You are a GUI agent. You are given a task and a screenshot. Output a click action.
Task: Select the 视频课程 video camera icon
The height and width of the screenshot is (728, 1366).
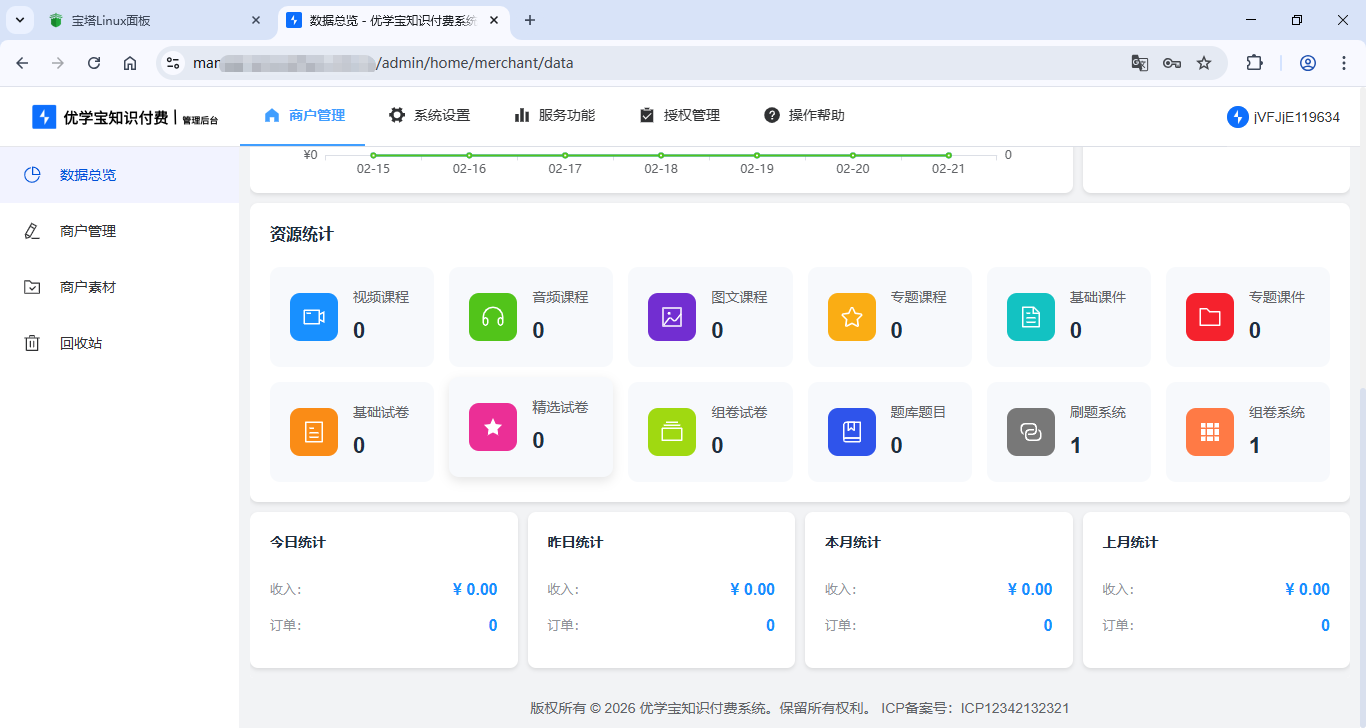point(313,316)
